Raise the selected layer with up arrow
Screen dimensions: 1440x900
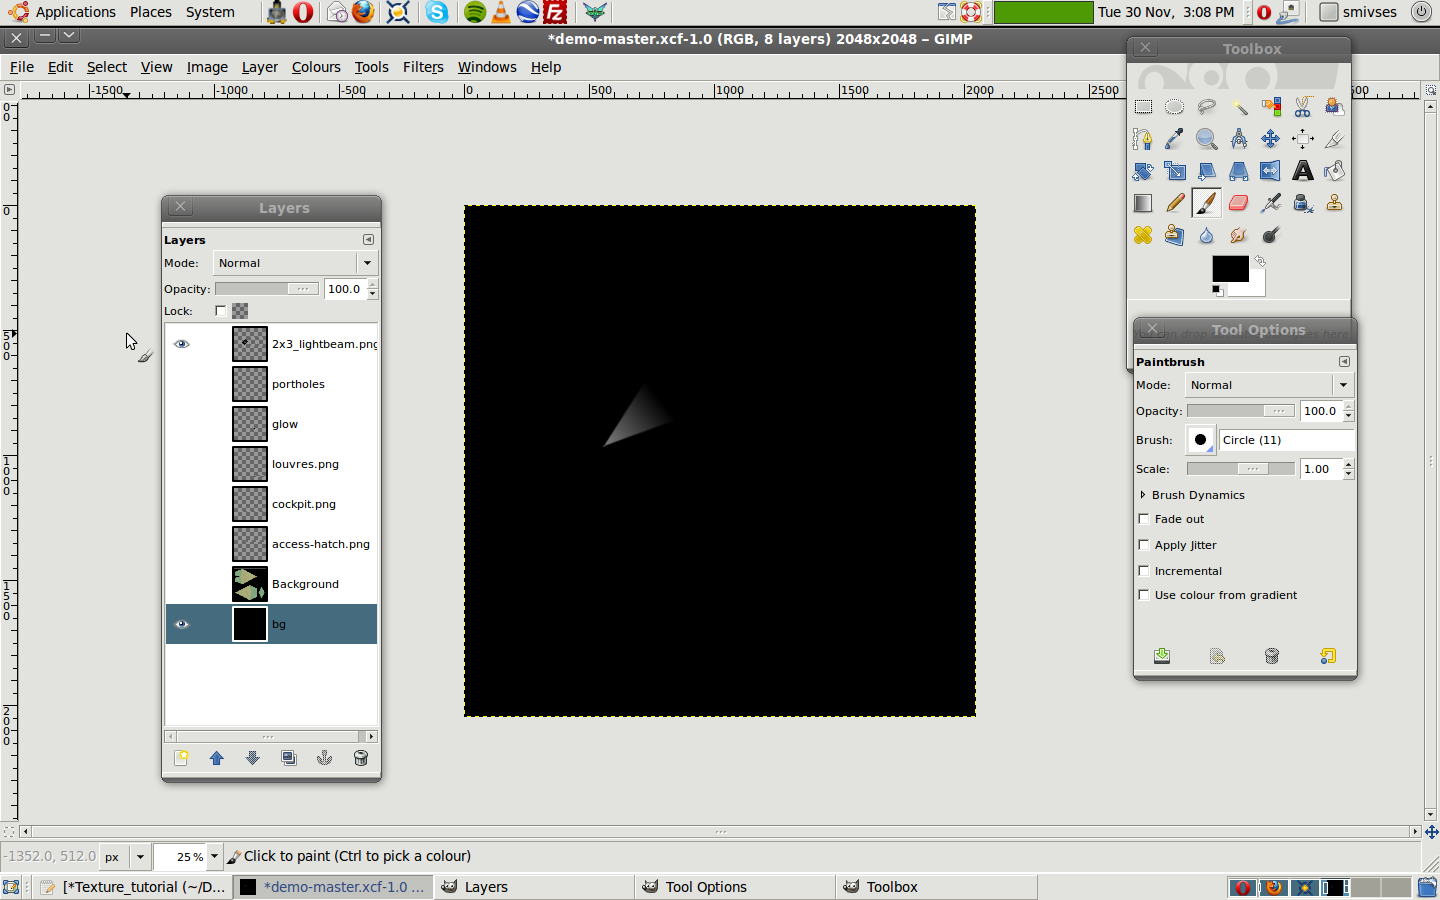pyautogui.click(x=217, y=758)
